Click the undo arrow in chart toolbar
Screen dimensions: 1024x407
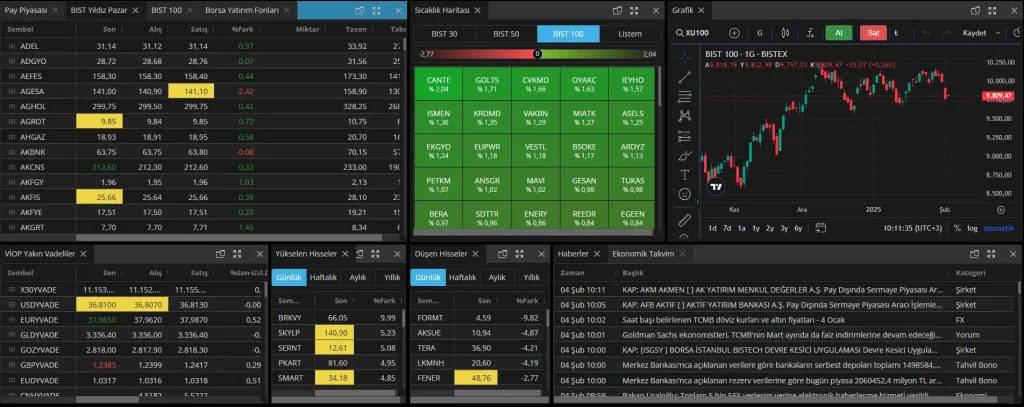click(x=925, y=33)
